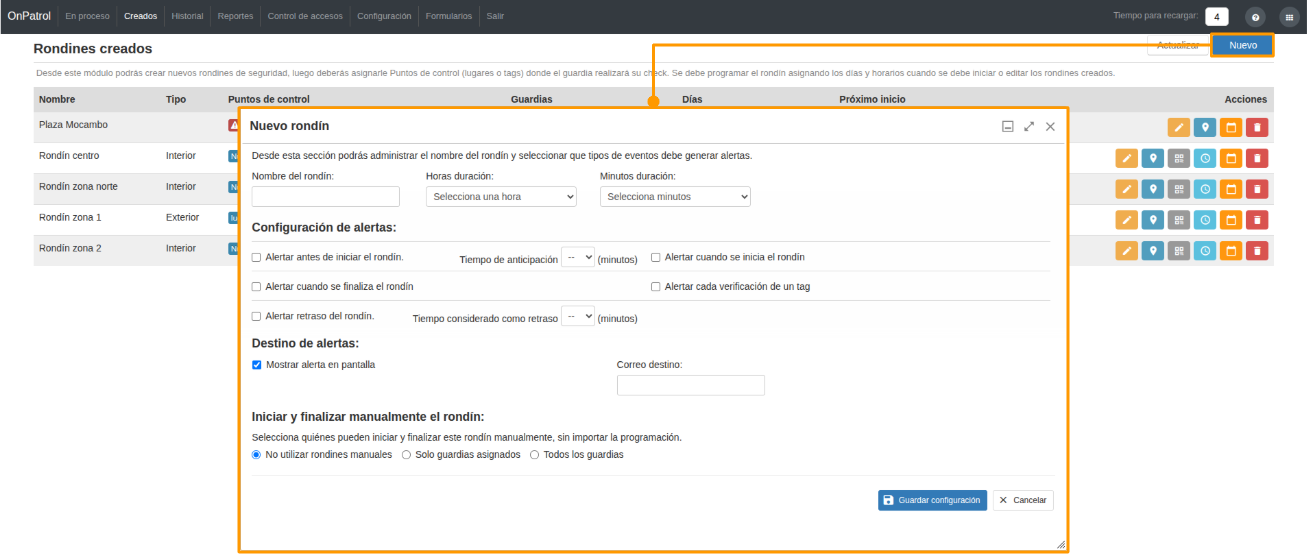Viewport: 1307px width, 557px height.
Task: Open location pin icon for Rondín zona 1
Action: 1153,220
